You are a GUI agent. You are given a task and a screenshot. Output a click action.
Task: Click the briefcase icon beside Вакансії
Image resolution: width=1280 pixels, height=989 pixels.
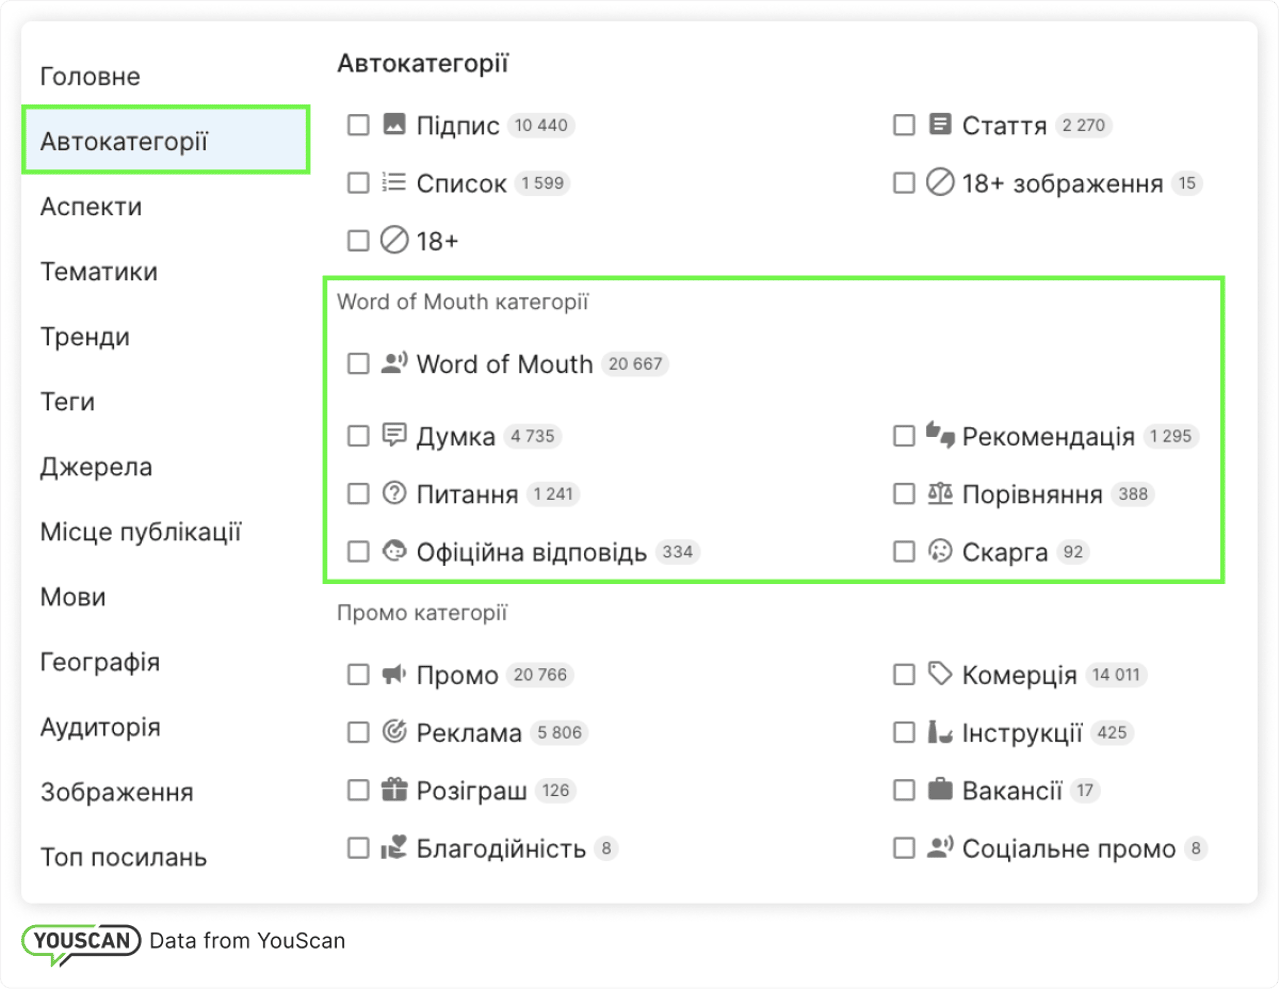(x=940, y=790)
